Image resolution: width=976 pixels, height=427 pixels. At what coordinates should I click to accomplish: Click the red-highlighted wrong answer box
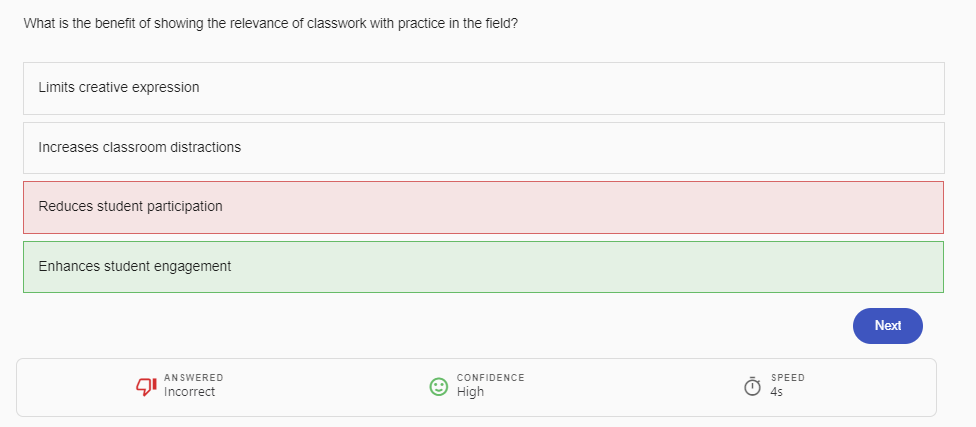[x=483, y=207]
